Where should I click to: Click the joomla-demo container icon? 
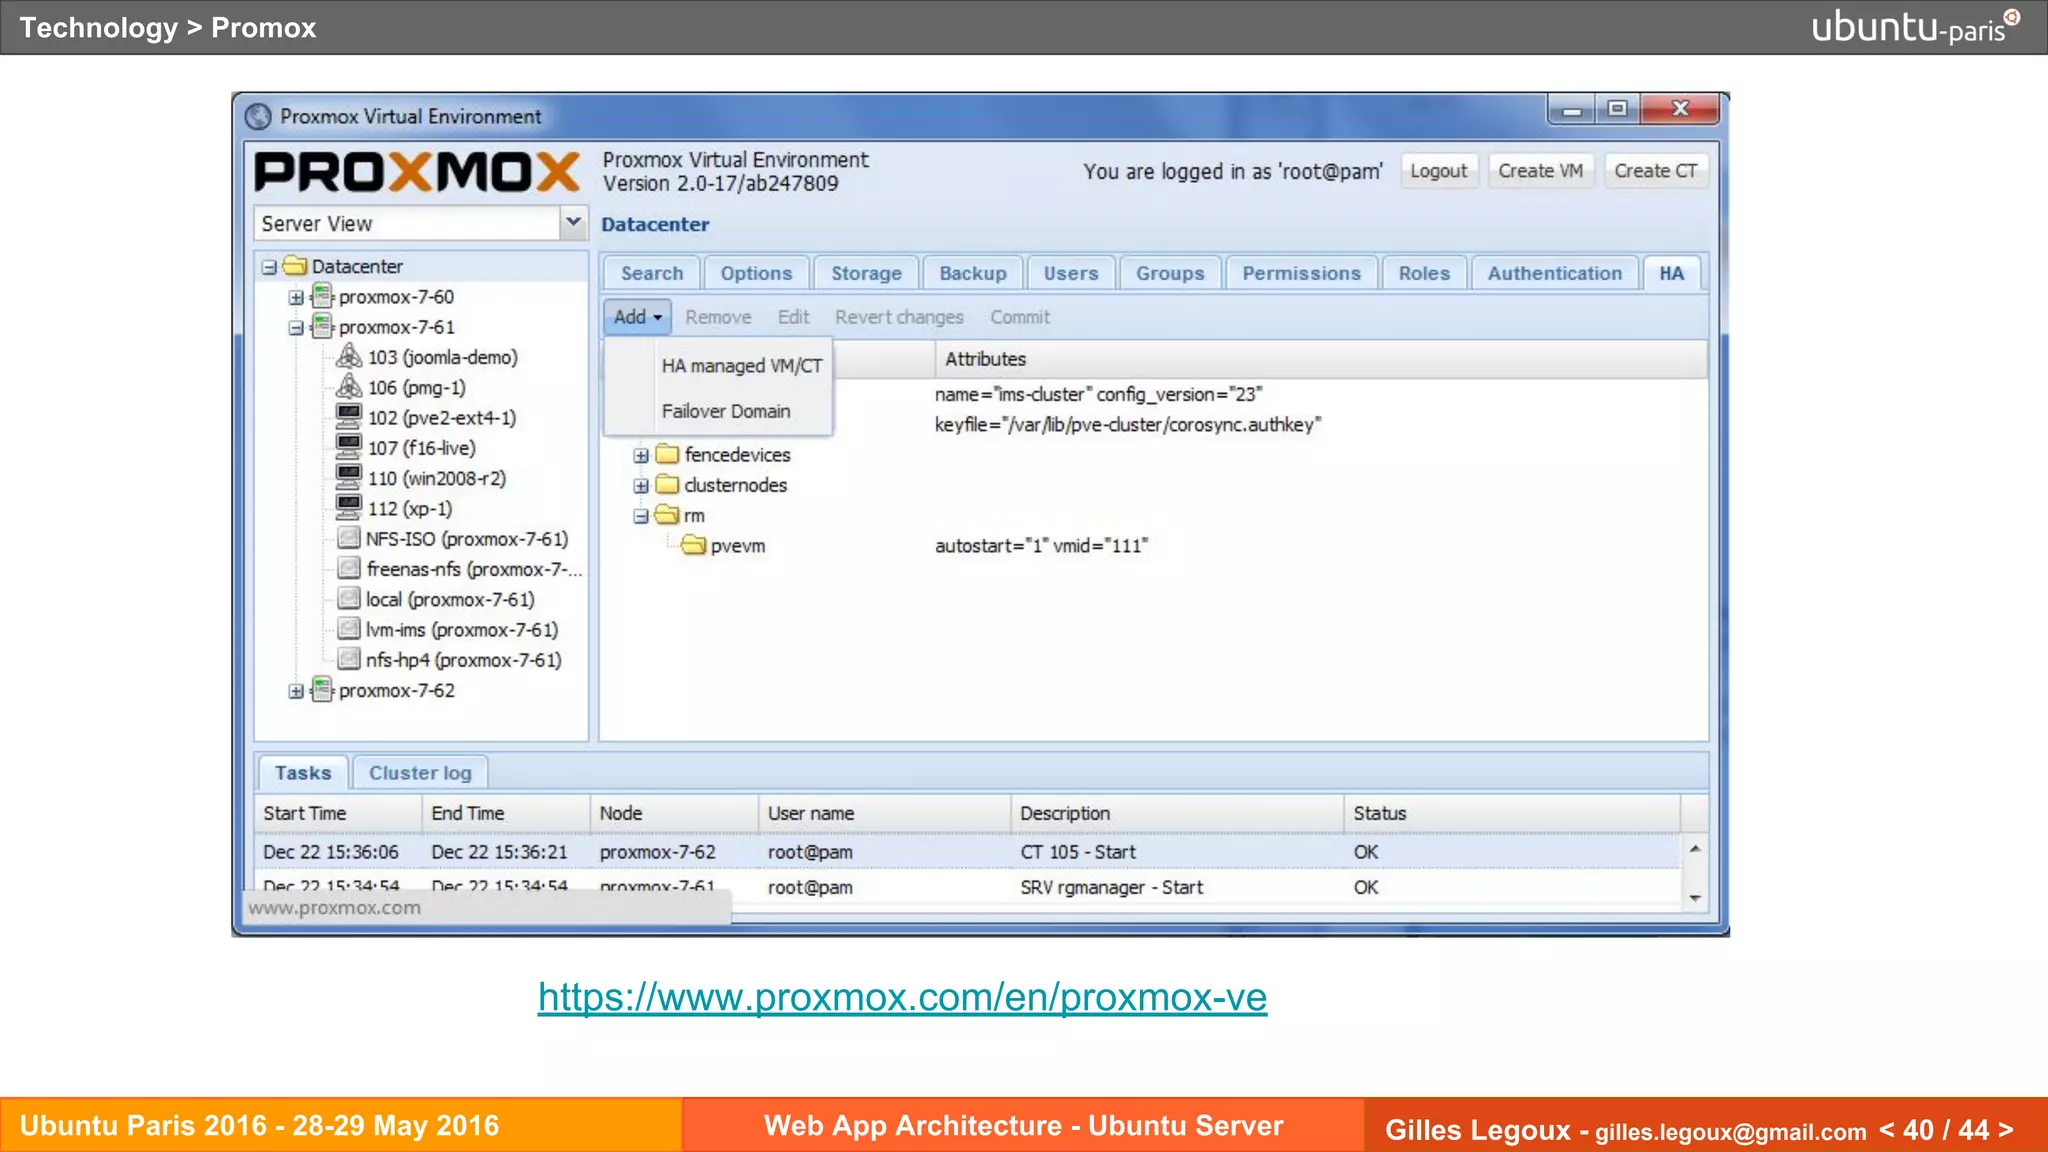(349, 357)
